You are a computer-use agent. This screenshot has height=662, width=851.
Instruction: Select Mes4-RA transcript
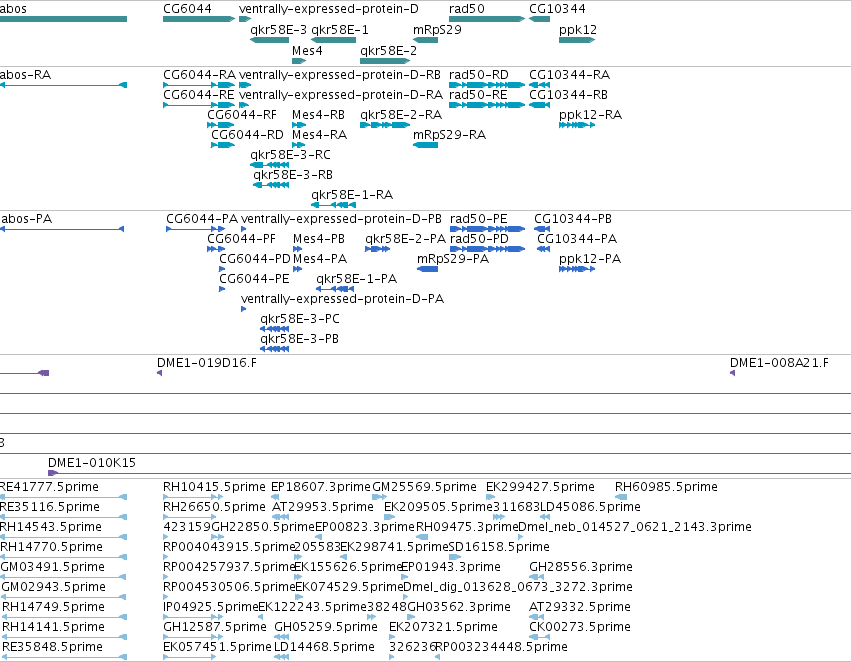click(x=299, y=145)
